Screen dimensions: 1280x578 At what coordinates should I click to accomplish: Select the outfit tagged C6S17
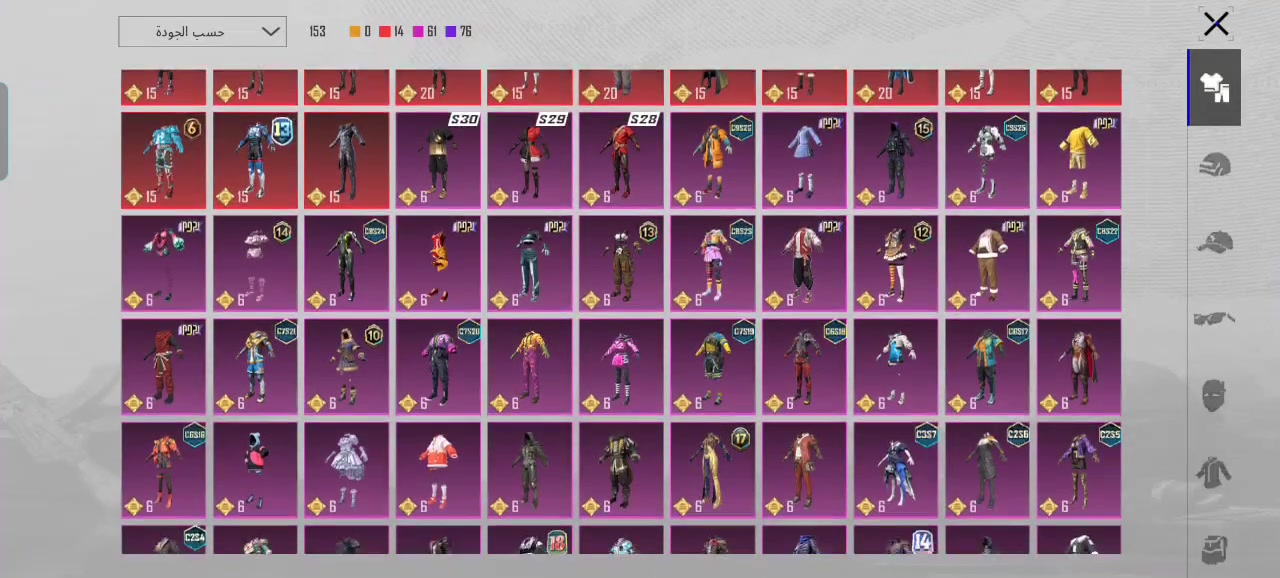click(987, 367)
